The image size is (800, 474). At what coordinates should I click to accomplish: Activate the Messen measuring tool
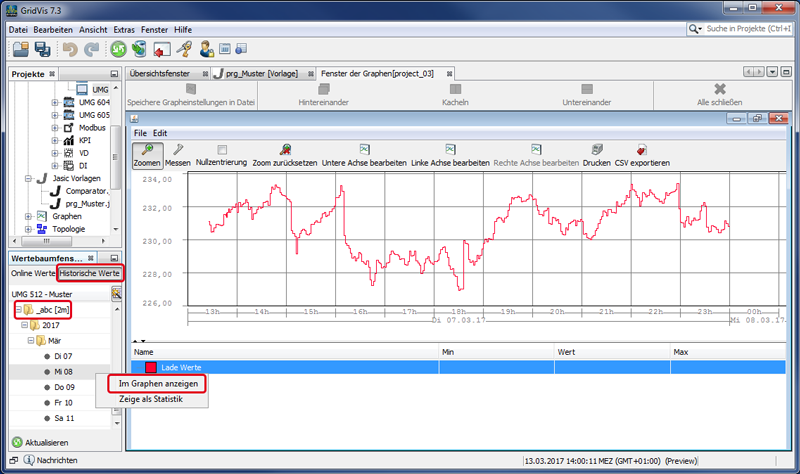[x=178, y=149]
